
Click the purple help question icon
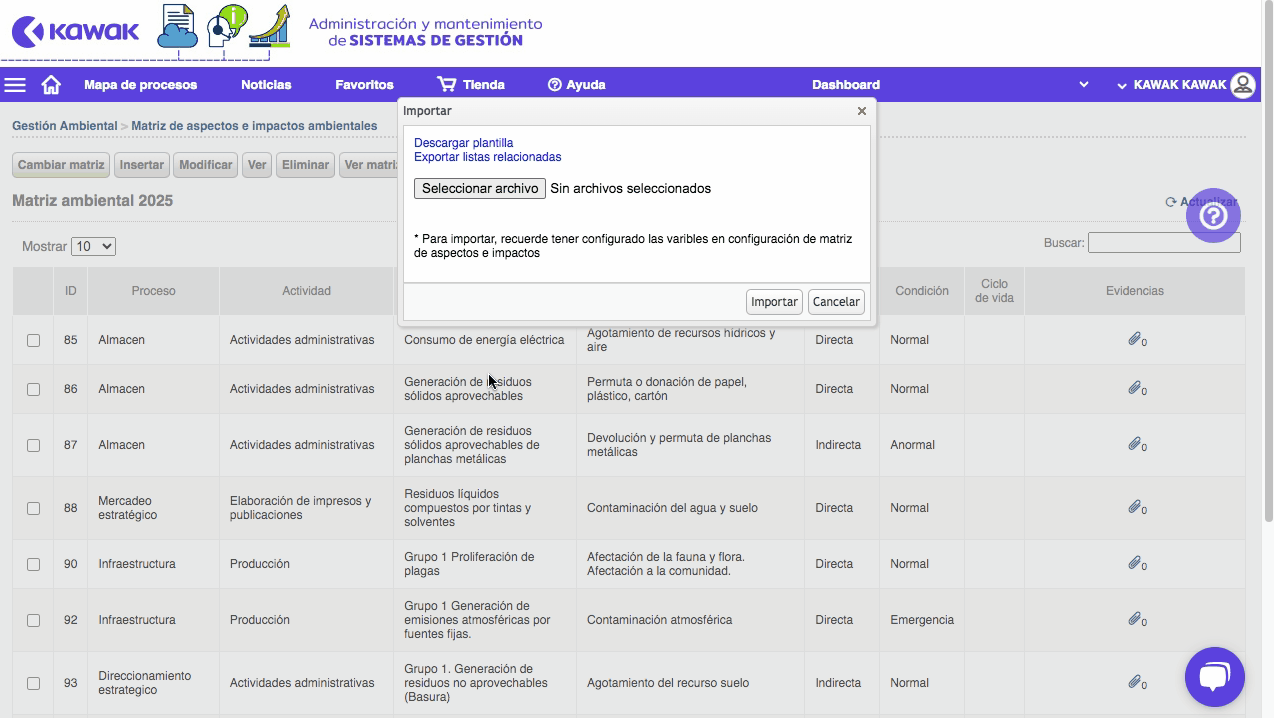click(1213, 215)
